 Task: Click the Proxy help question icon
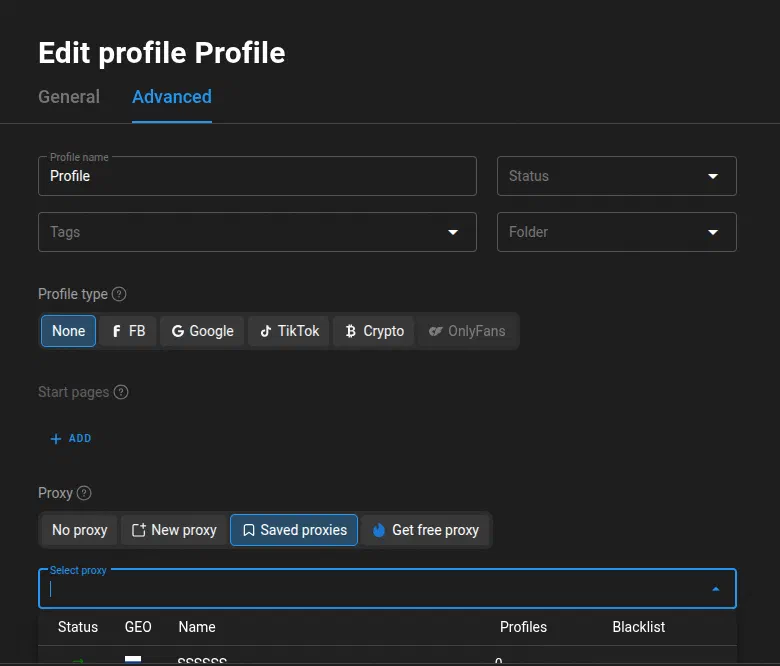point(84,493)
